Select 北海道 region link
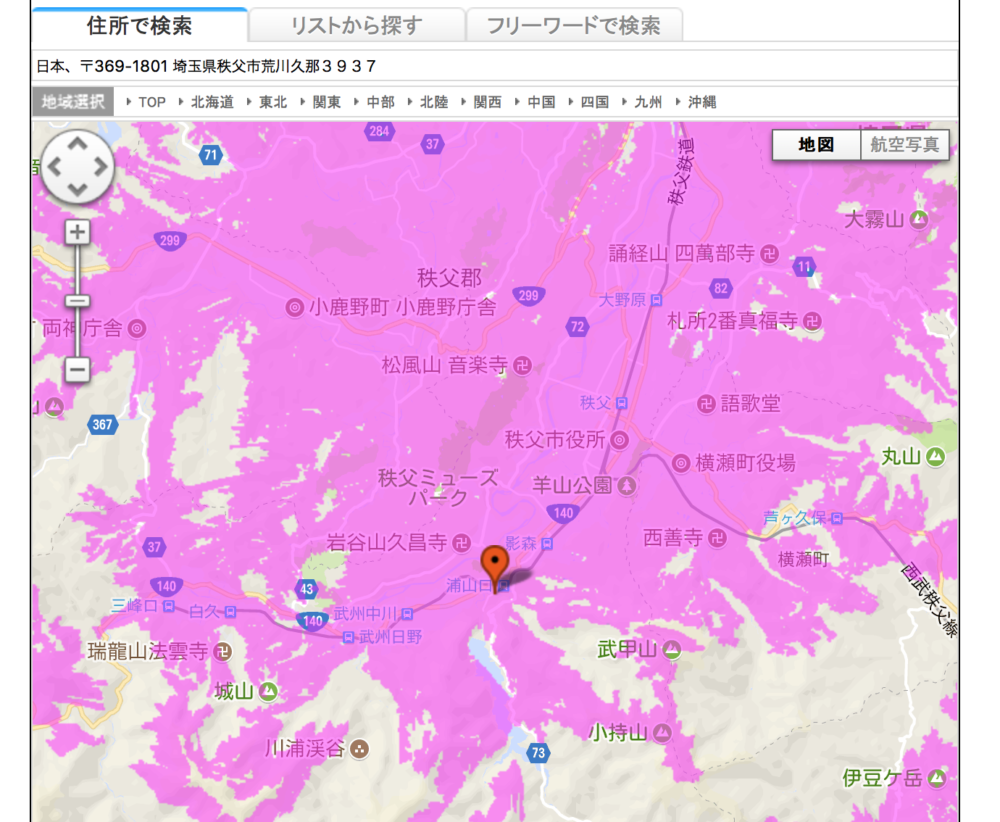Viewport: 1000px width, 822px height. point(212,102)
